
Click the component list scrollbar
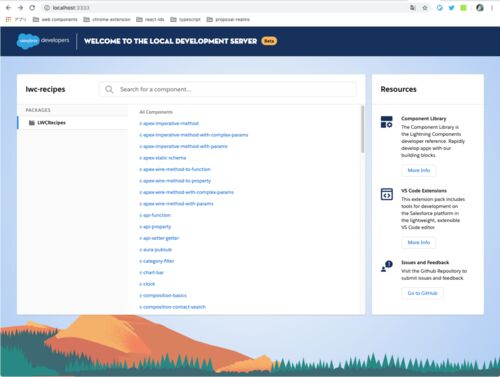[362, 129]
